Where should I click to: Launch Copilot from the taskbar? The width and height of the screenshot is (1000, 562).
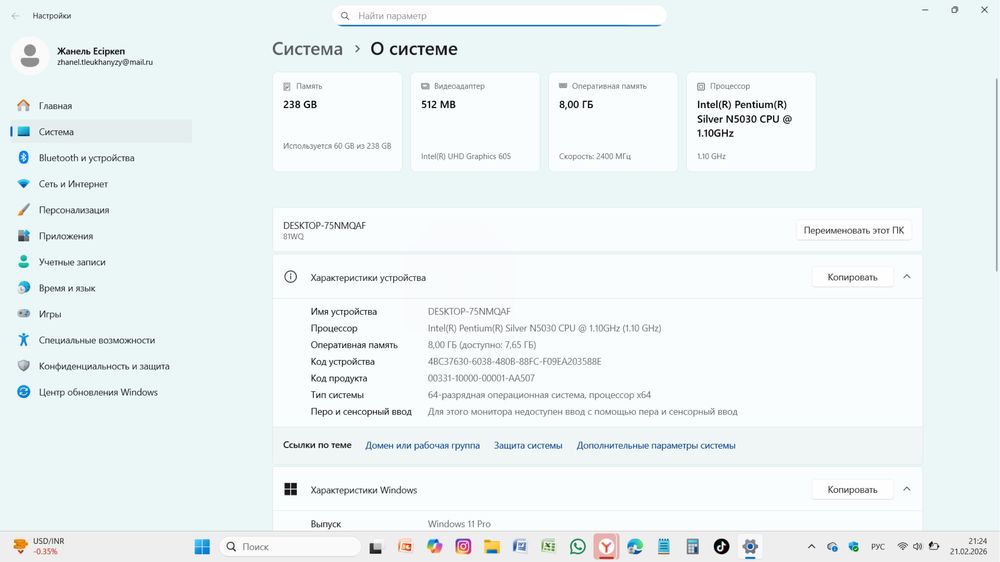(434, 547)
